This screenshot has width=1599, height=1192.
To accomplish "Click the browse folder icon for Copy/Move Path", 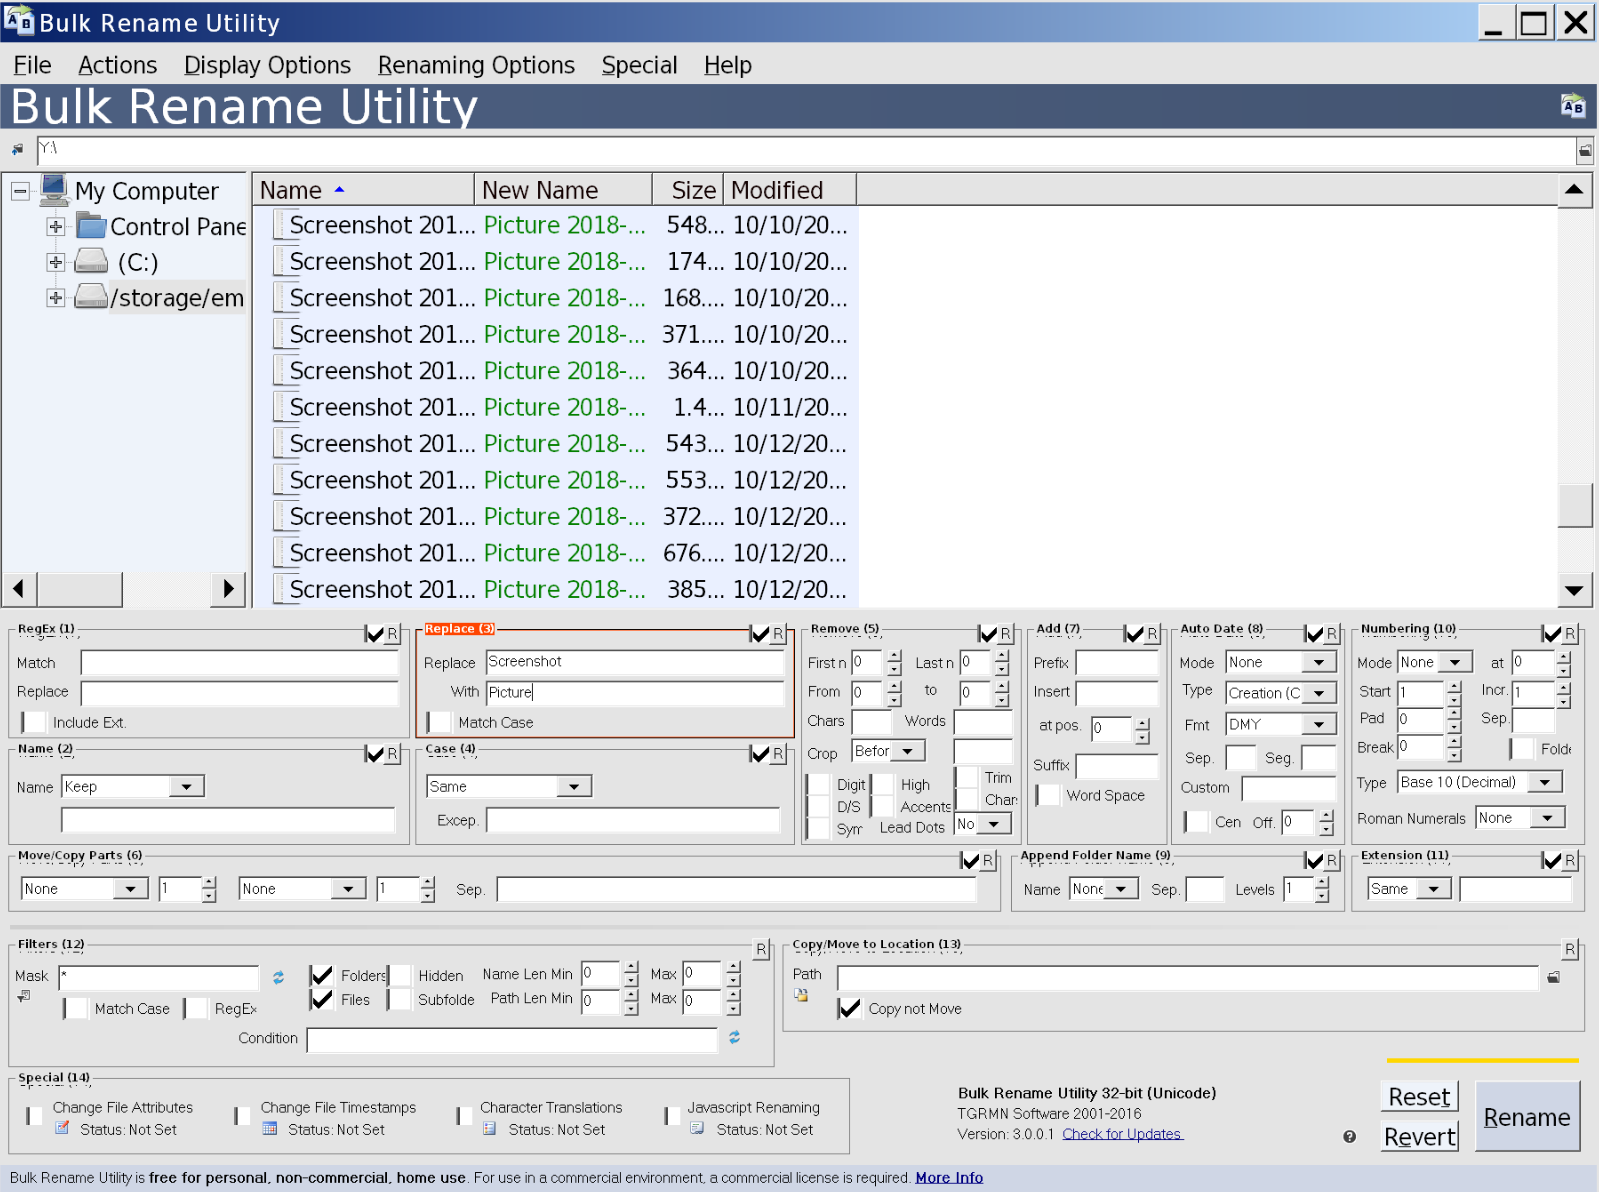I will point(1553,977).
